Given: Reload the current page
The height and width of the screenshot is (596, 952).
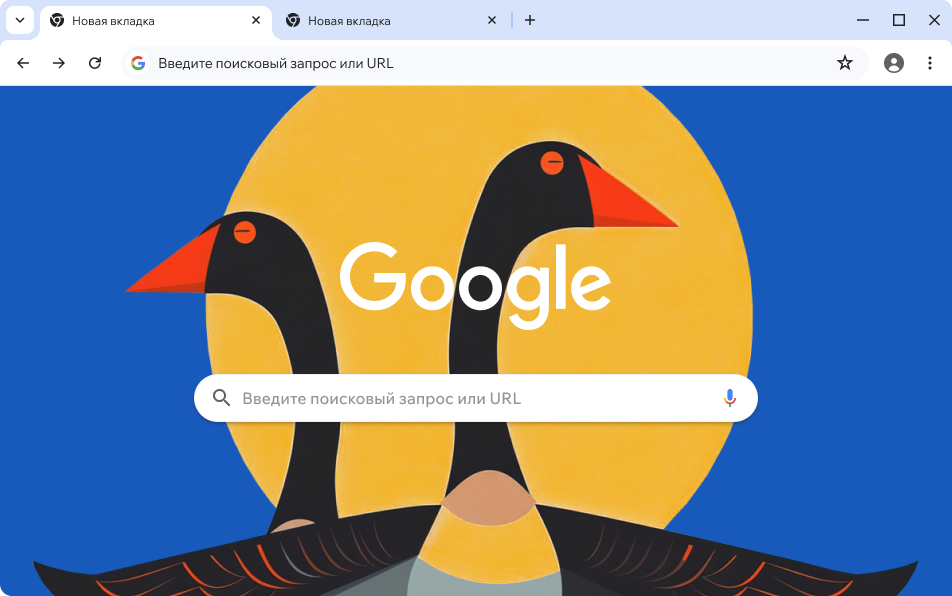Looking at the screenshot, I should tap(95, 63).
